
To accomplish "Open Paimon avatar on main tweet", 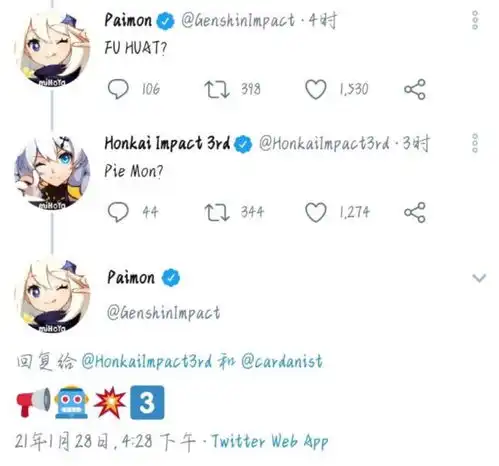I will click(52, 296).
